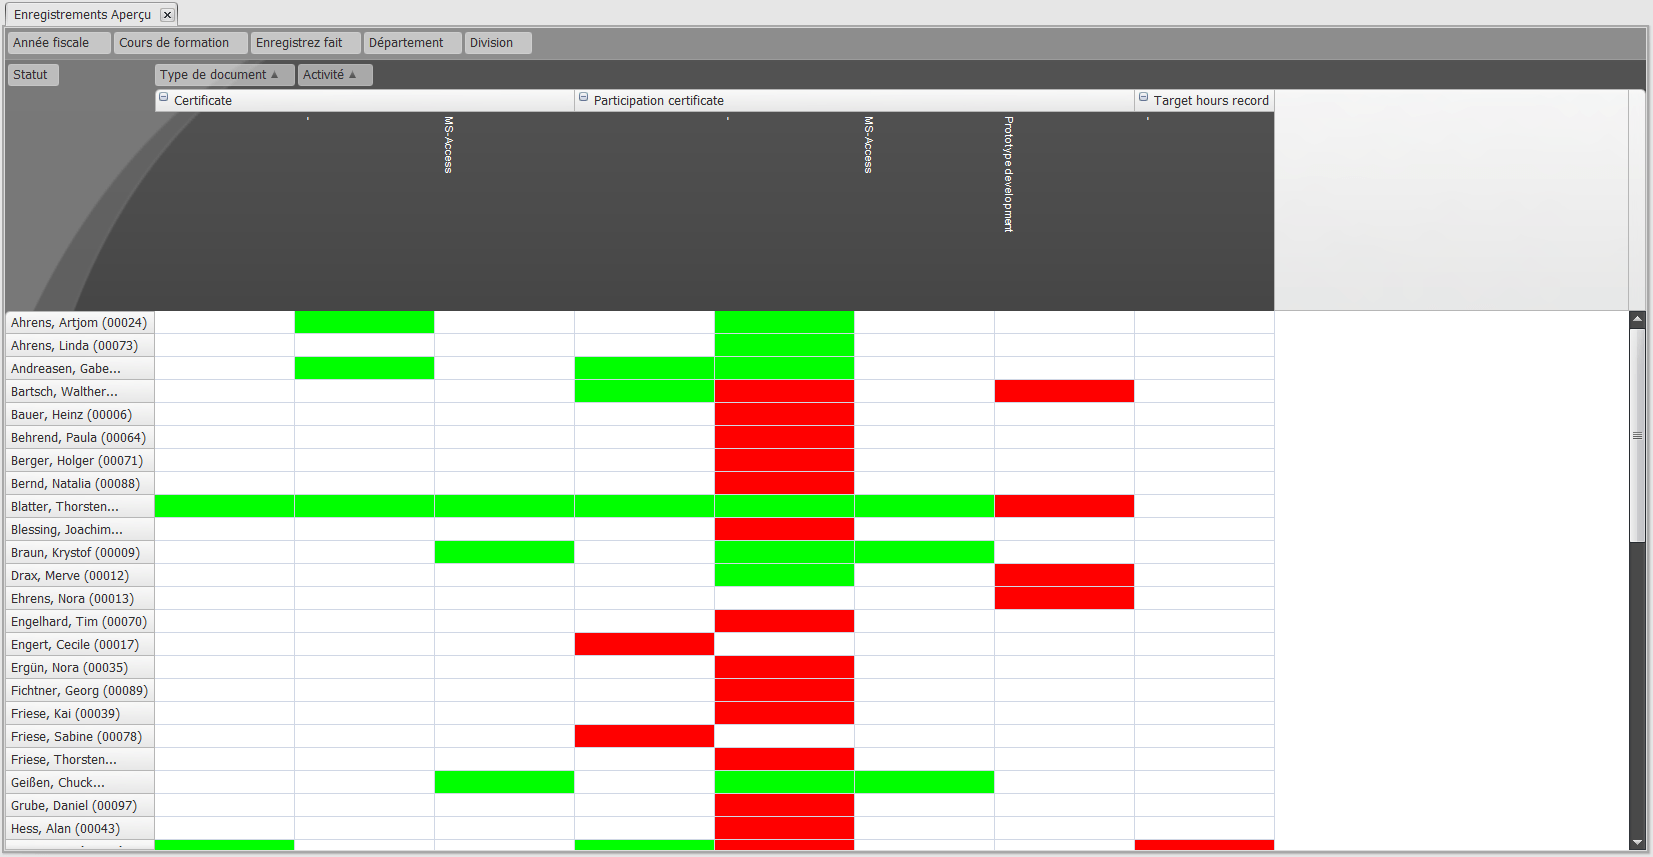Collapse the Target hours record group

[1143, 98]
